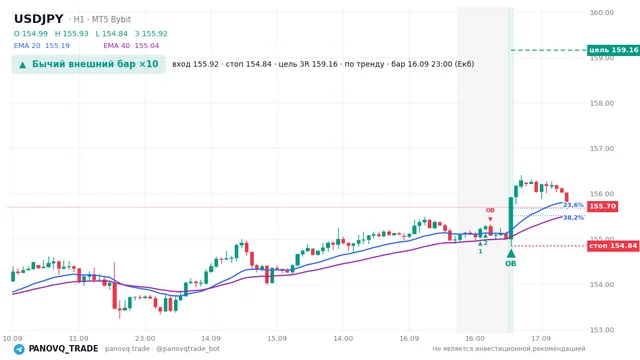The width and height of the screenshot is (640, 360).
Task: Click the USDJPY symbol title
Action: pyautogui.click(x=39, y=19)
